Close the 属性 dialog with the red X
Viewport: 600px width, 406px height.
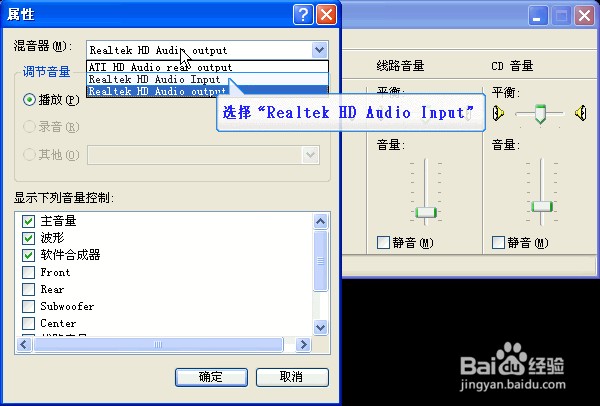point(326,15)
